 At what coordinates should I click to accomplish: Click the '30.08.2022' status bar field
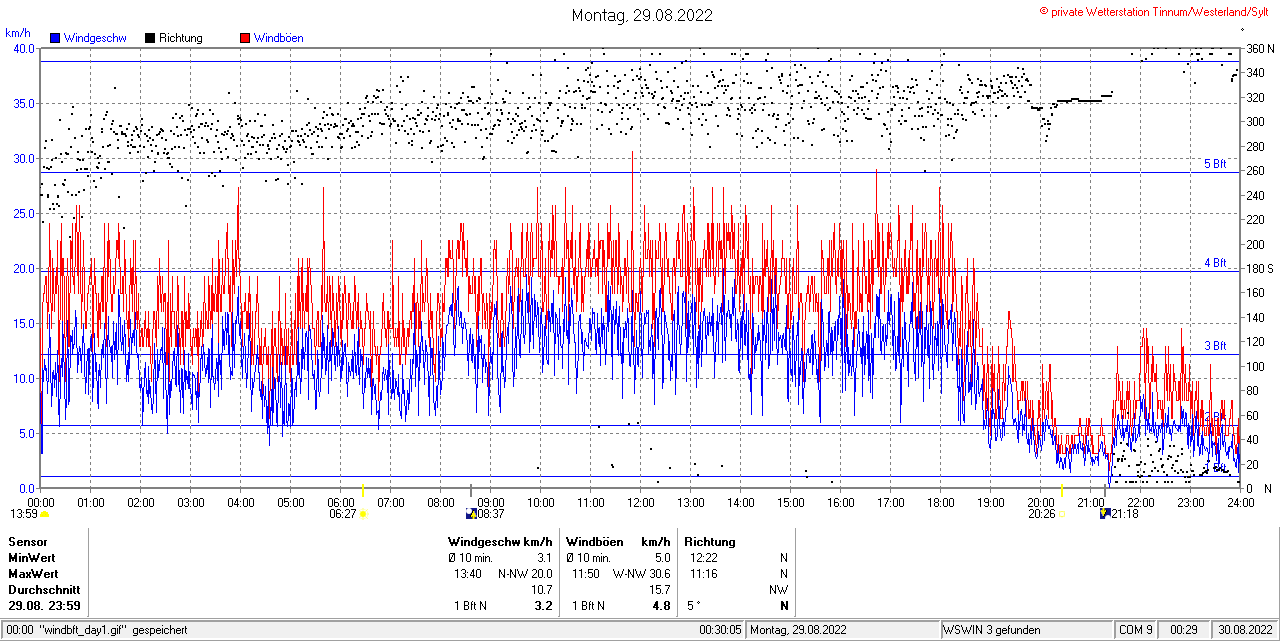tap(1244, 630)
